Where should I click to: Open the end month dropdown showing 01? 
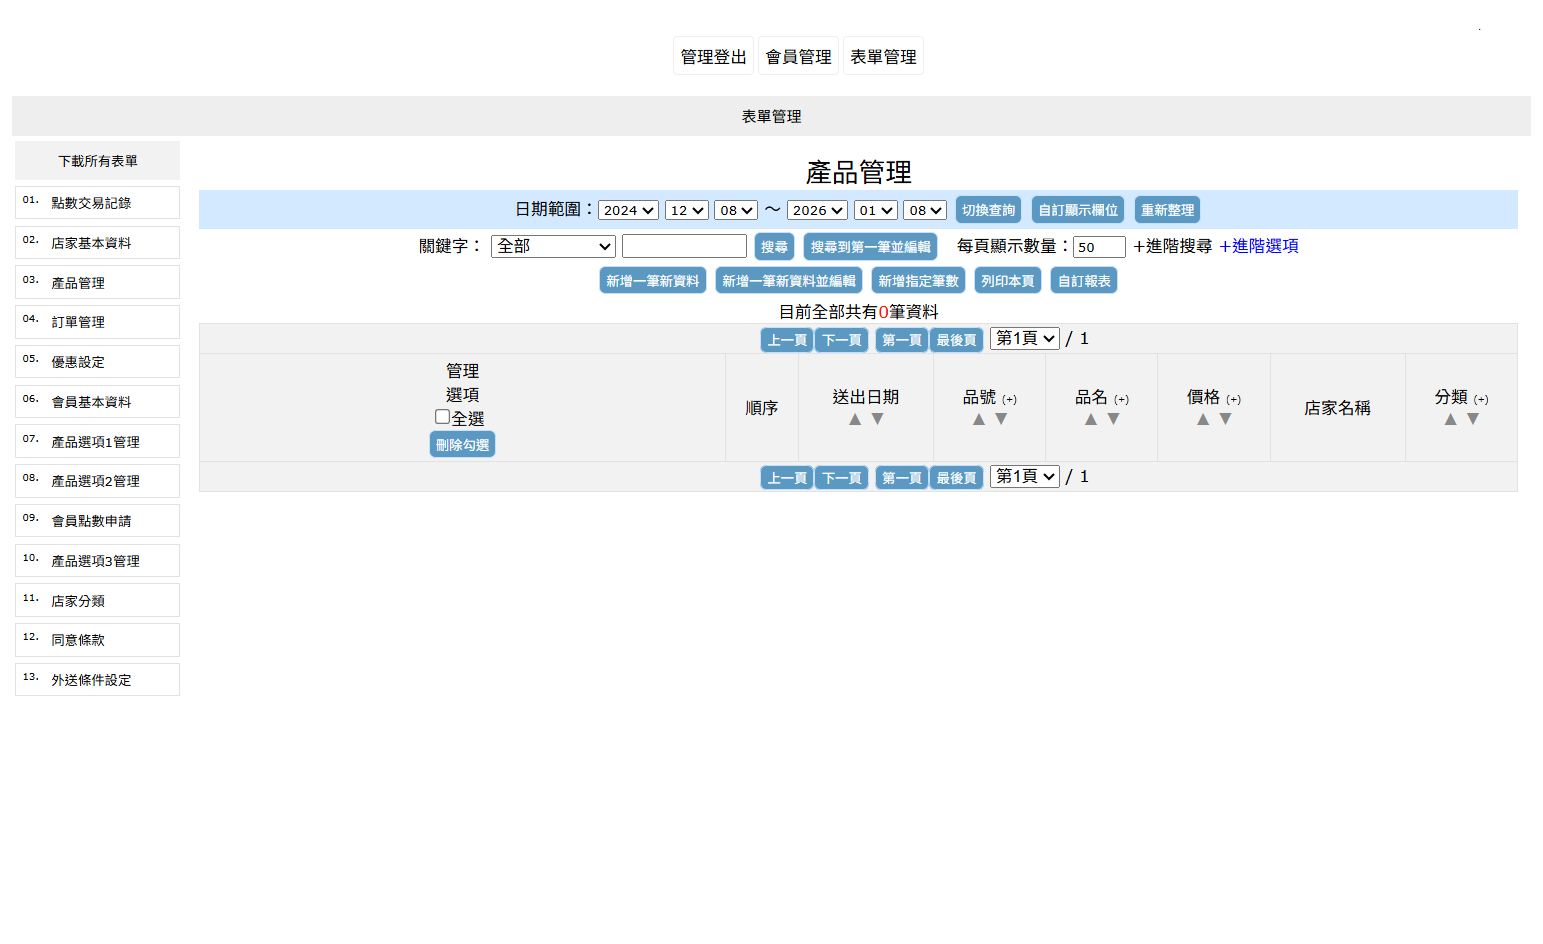(x=876, y=210)
